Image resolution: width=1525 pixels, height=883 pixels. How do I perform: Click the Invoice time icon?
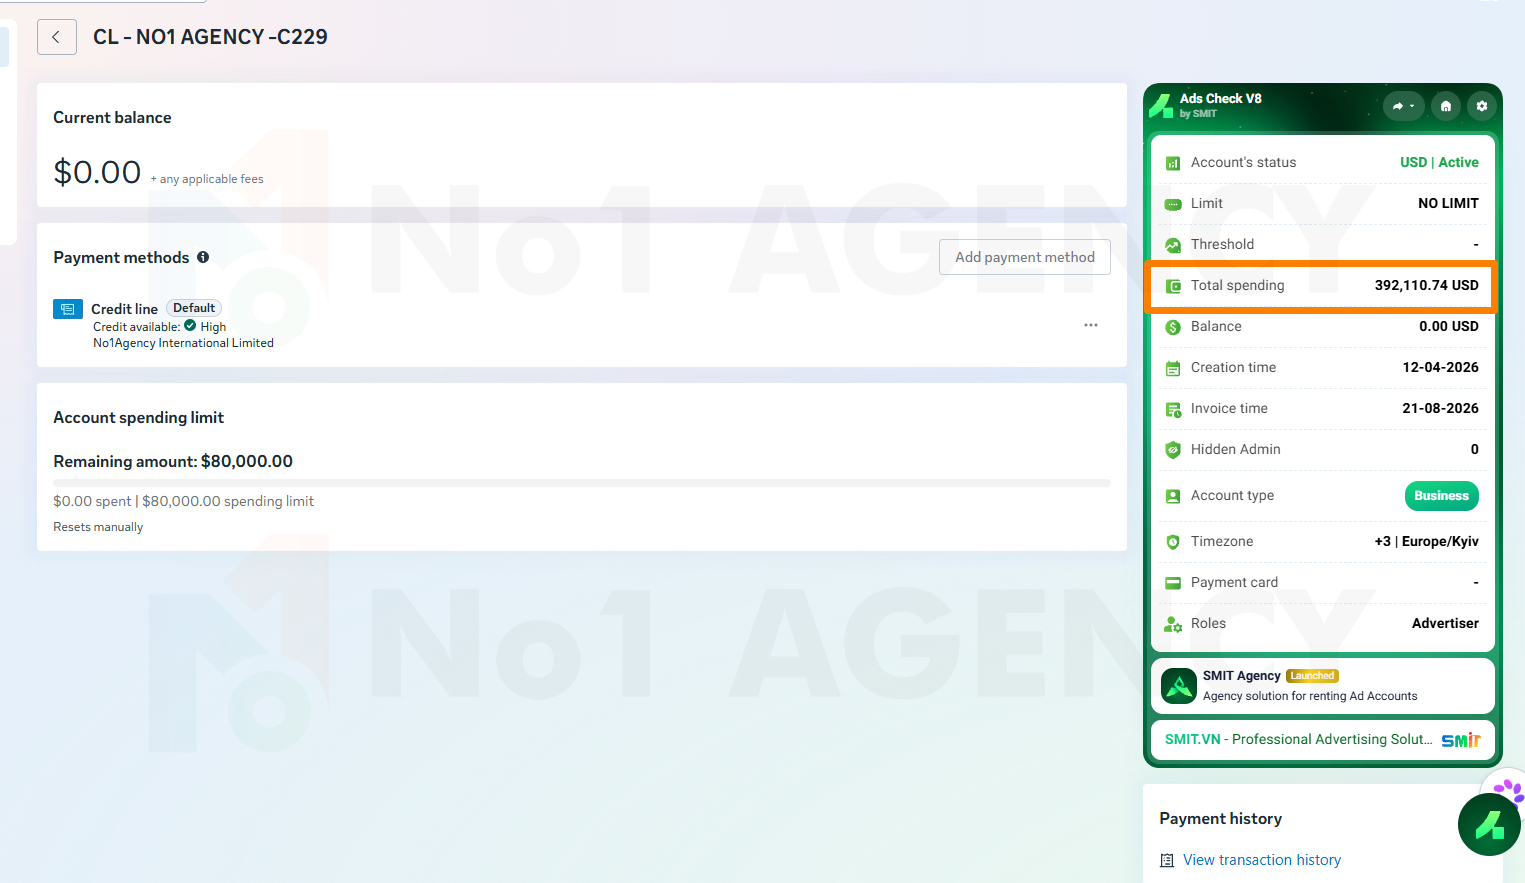click(x=1173, y=409)
